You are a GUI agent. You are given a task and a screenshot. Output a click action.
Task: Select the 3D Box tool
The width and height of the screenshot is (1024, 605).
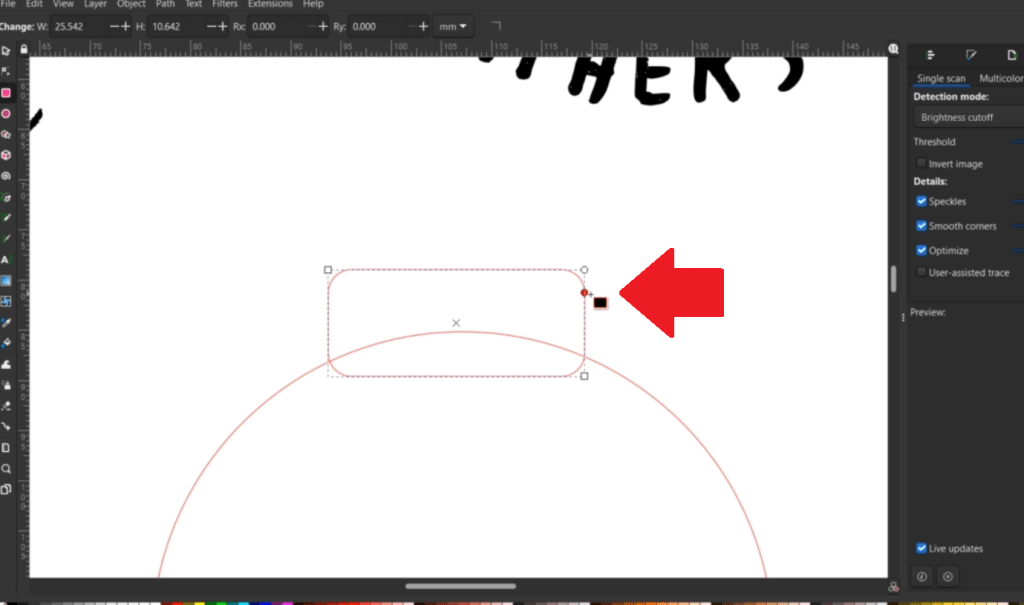pos(6,155)
